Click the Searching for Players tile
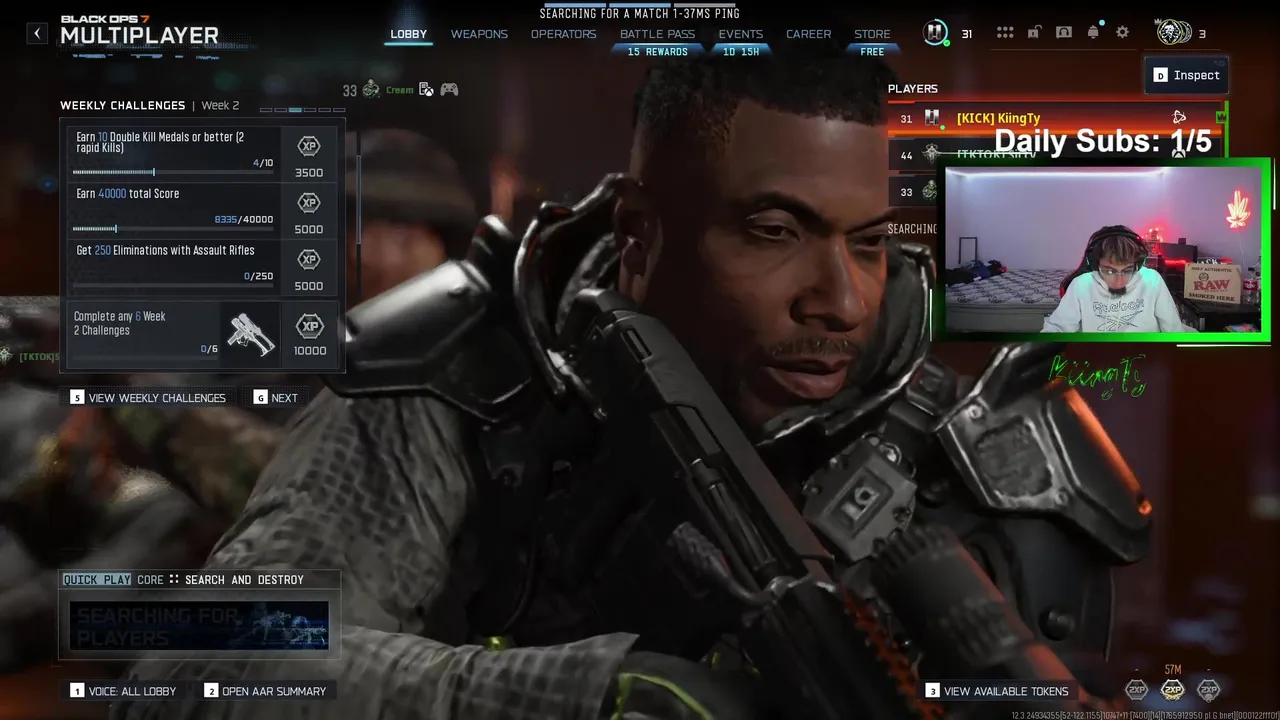Viewport: 1280px width, 720px height. 198,626
